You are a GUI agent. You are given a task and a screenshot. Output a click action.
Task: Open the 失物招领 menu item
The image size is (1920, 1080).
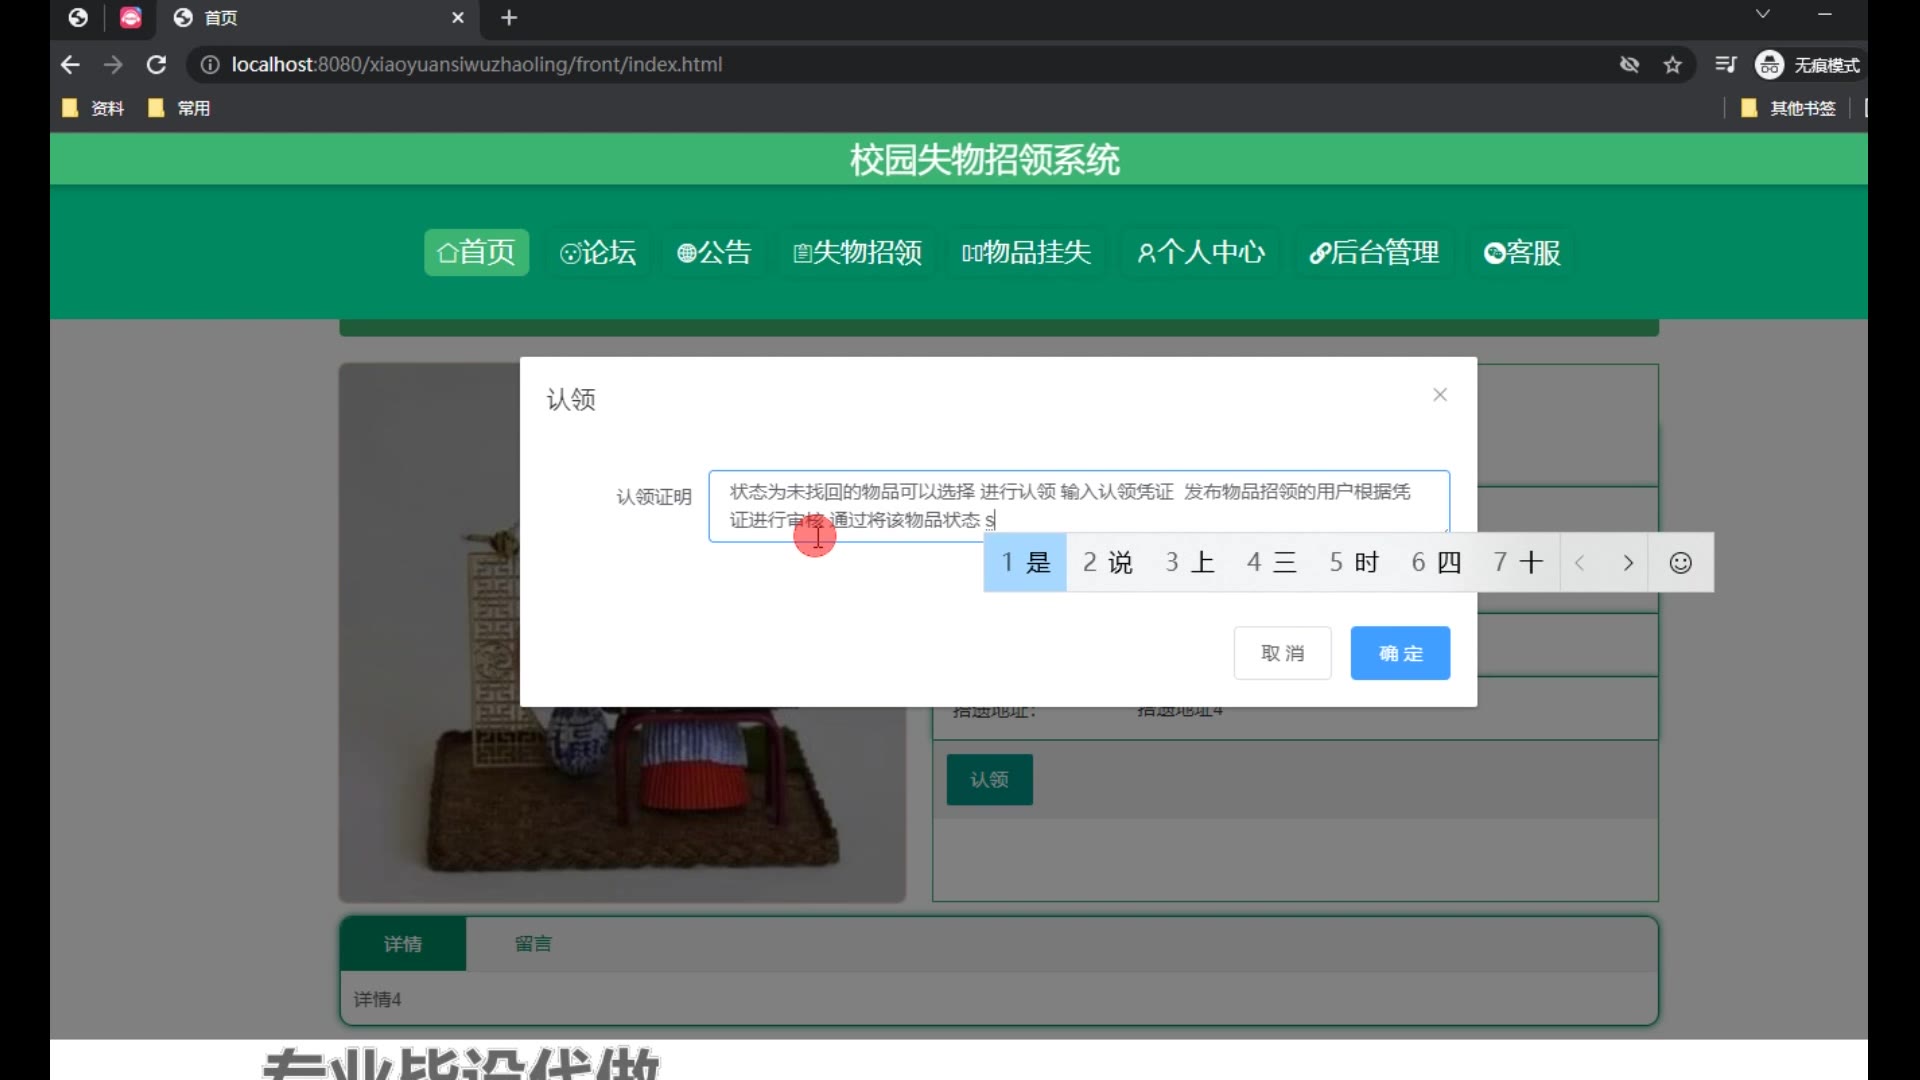click(x=857, y=252)
